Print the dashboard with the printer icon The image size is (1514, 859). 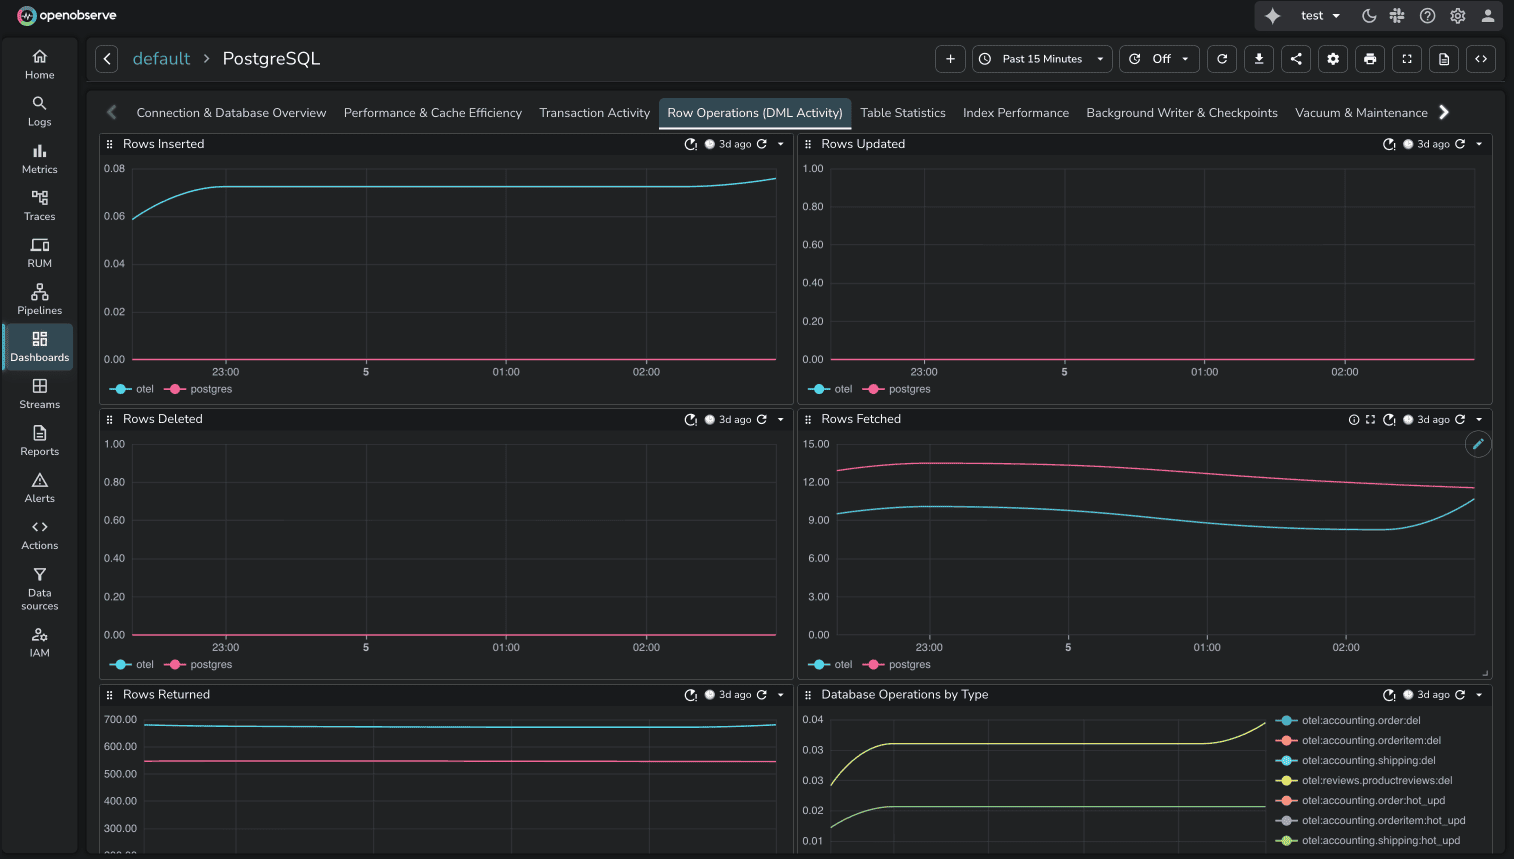(x=1369, y=59)
